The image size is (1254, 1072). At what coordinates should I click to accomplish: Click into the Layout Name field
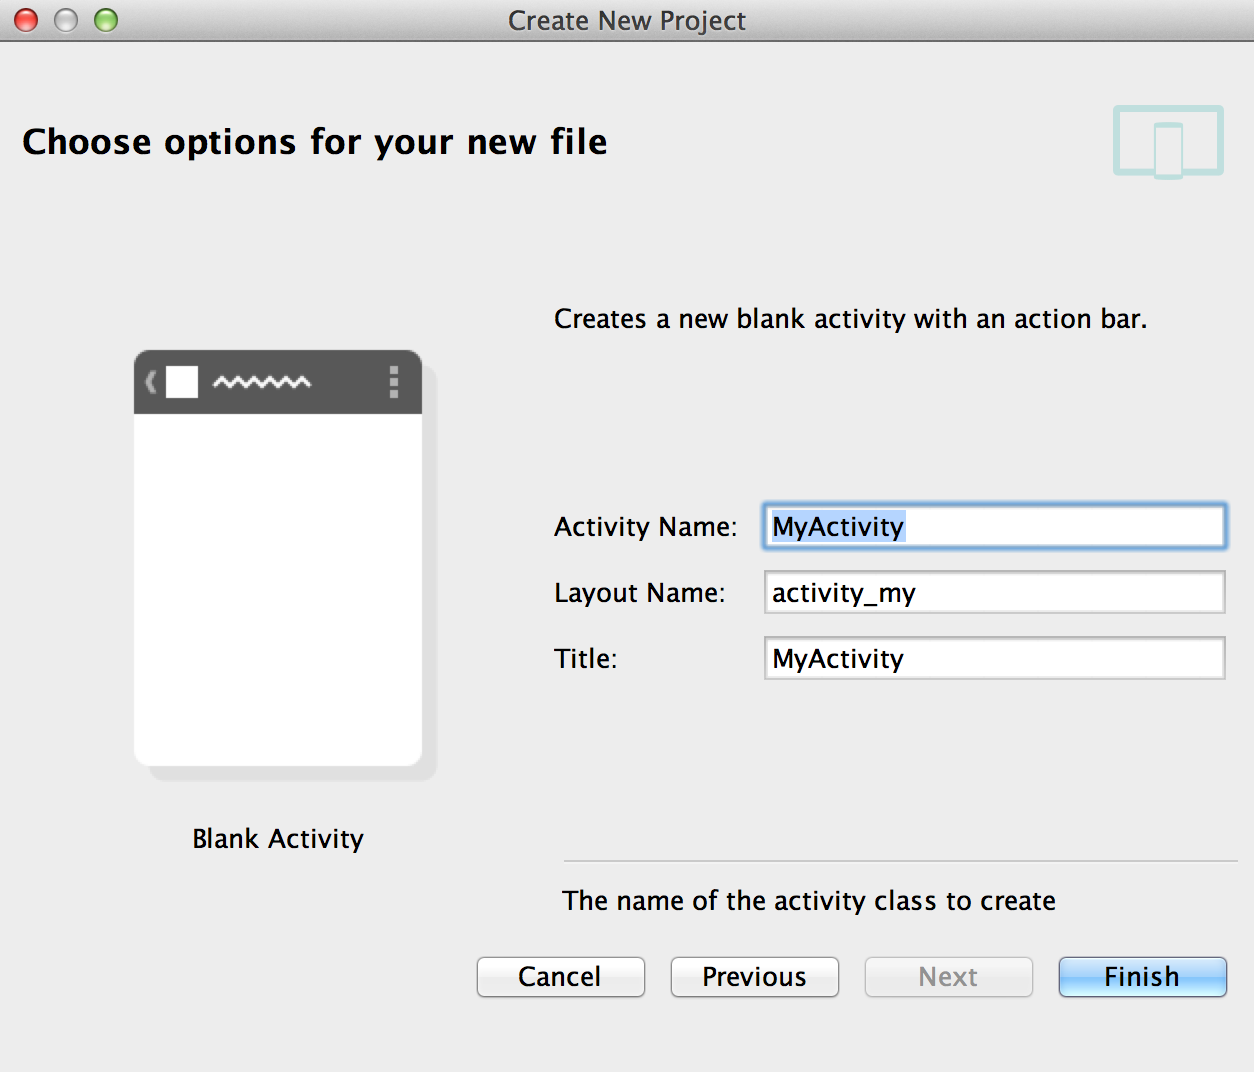click(x=994, y=593)
